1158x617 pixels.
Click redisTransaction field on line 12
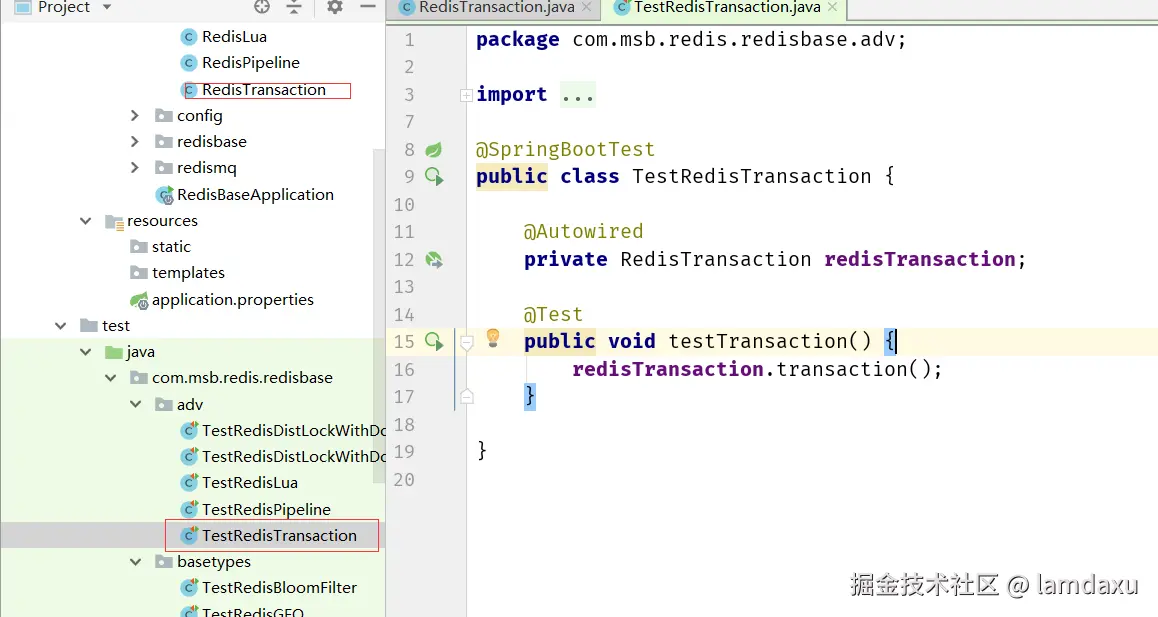919,259
